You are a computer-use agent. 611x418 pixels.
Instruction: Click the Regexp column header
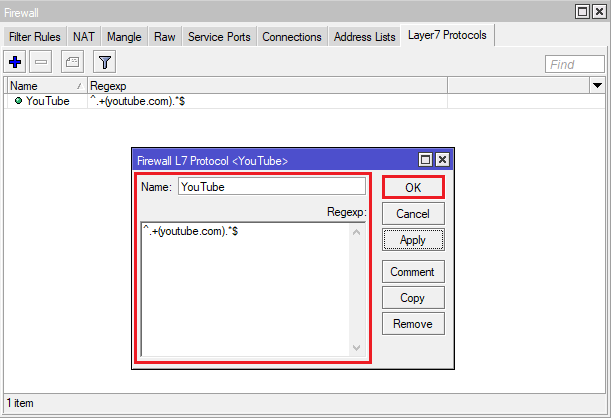point(267,86)
